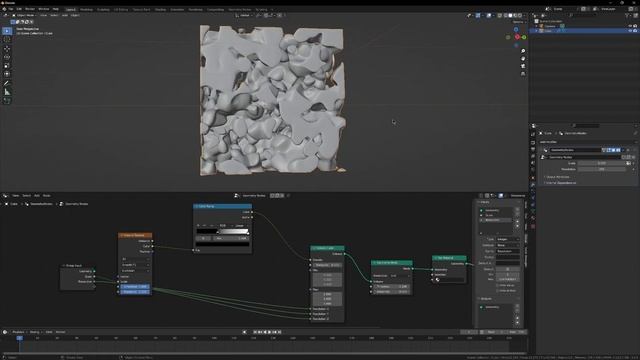640x360 pixels.
Task: Switch perspective/orthographic view icon
Action: (x=523, y=73)
